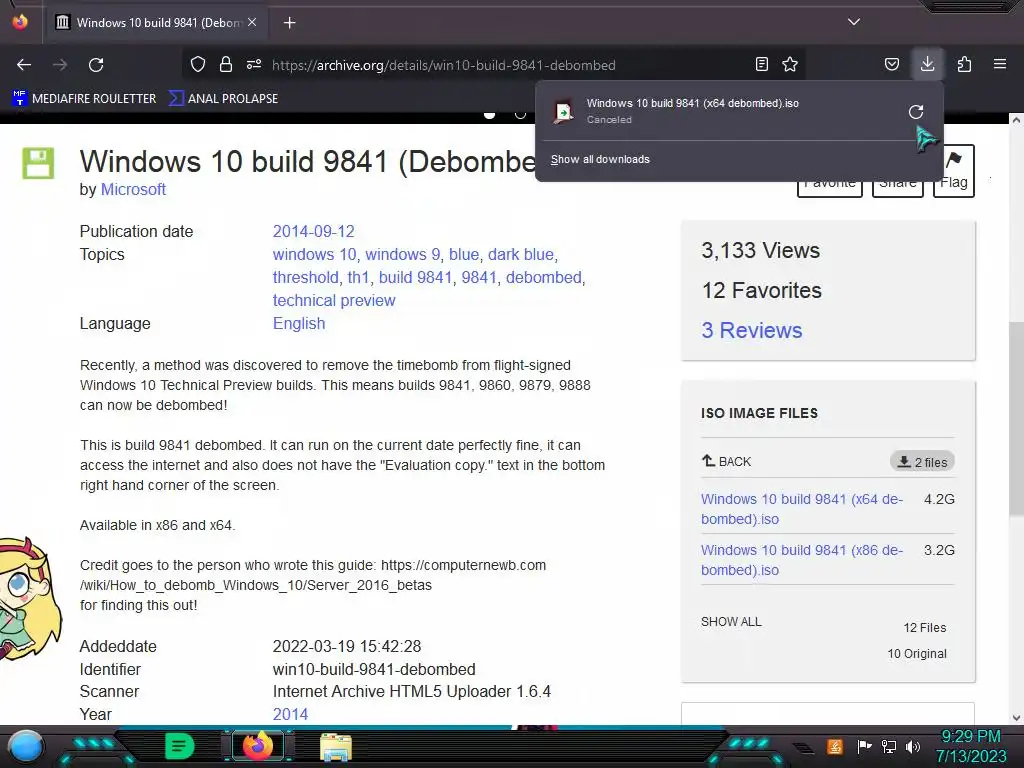Close the Windows 10 build 9841 tab
Image resolution: width=1024 pixels, height=768 pixels.
click(252, 22)
